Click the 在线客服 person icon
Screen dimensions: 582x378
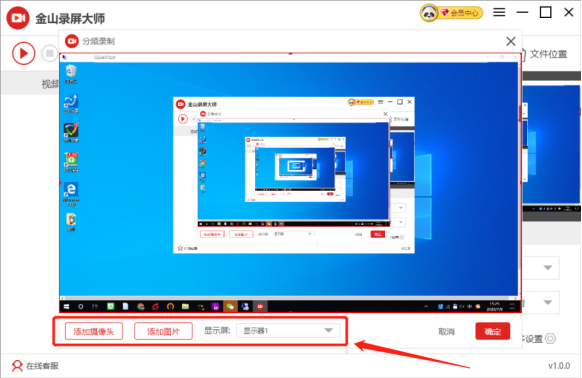tap(17, 366)
